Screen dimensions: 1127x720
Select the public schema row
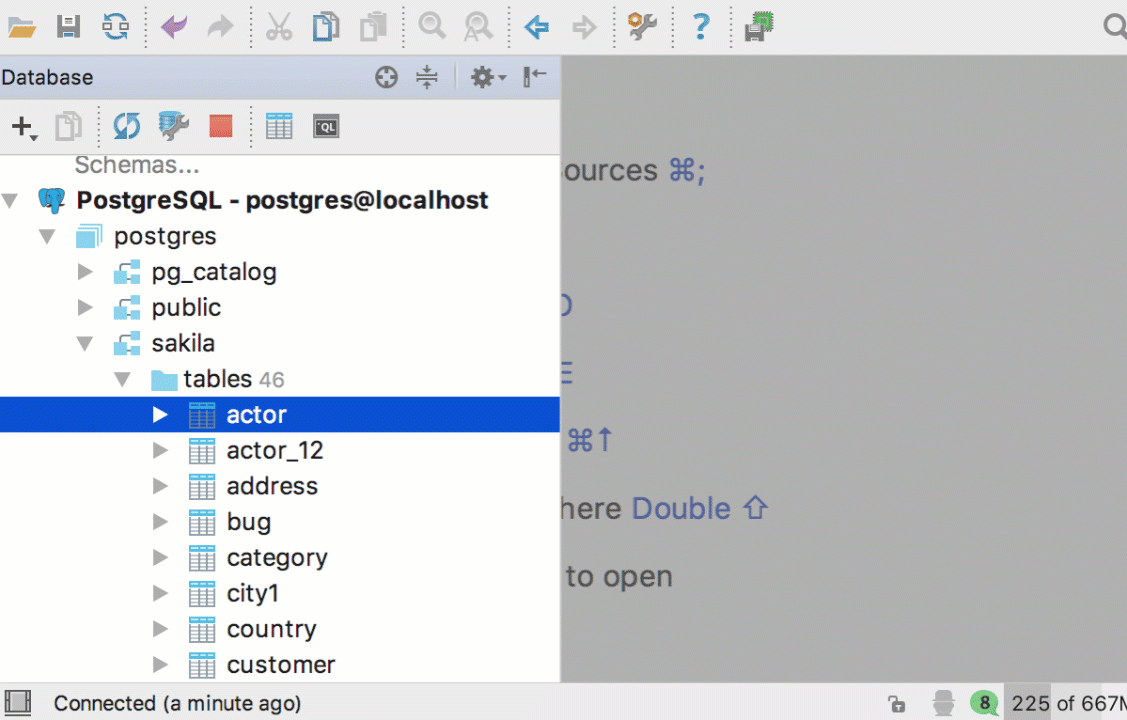pos(280,308)
